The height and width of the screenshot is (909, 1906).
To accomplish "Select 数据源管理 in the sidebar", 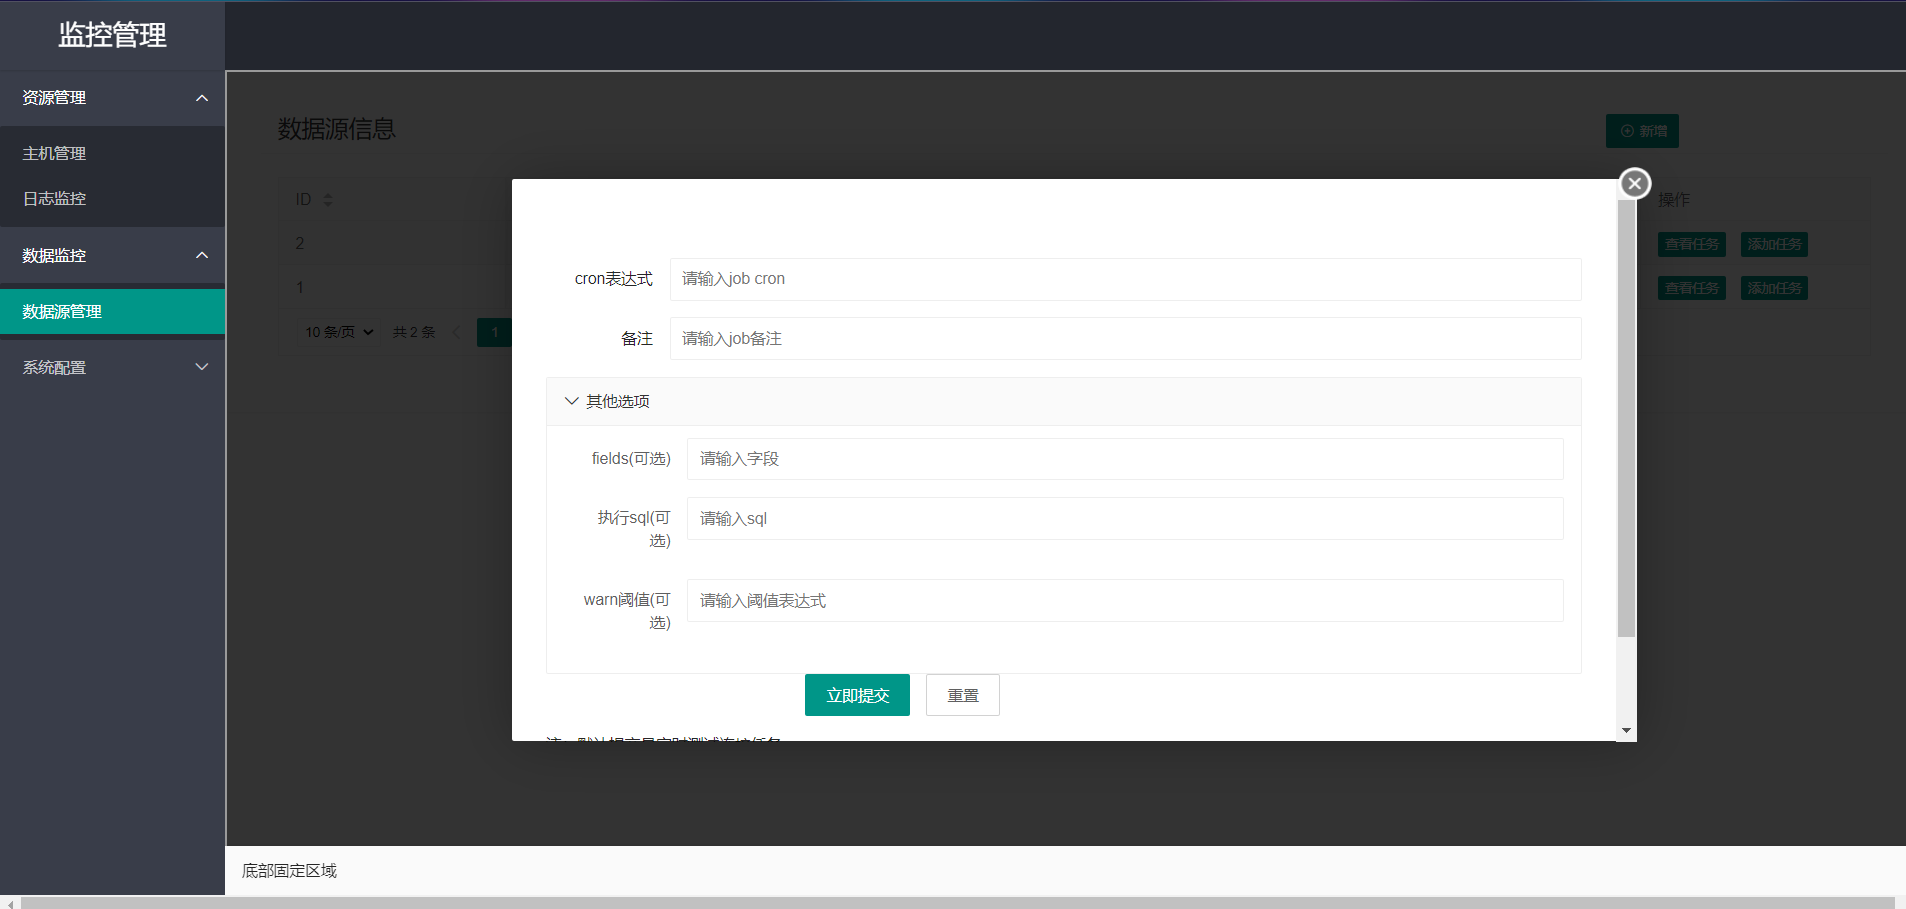I will pyautogui.click(x=112, y=311).
